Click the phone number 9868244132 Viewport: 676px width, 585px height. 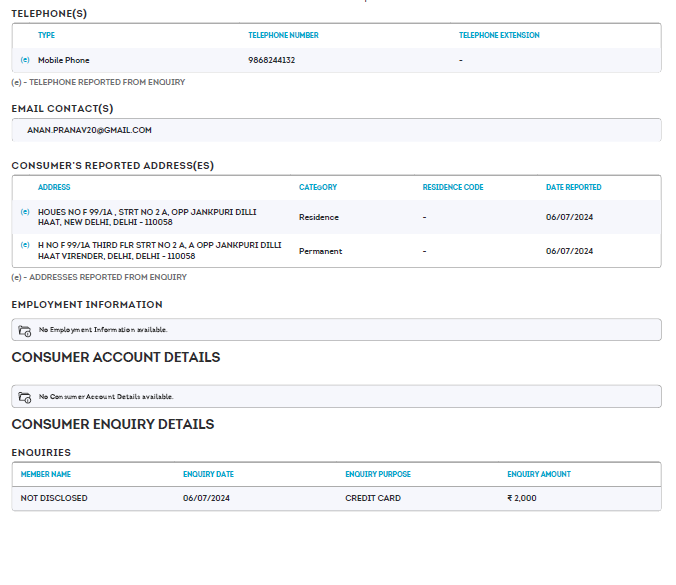click(271, 60)
